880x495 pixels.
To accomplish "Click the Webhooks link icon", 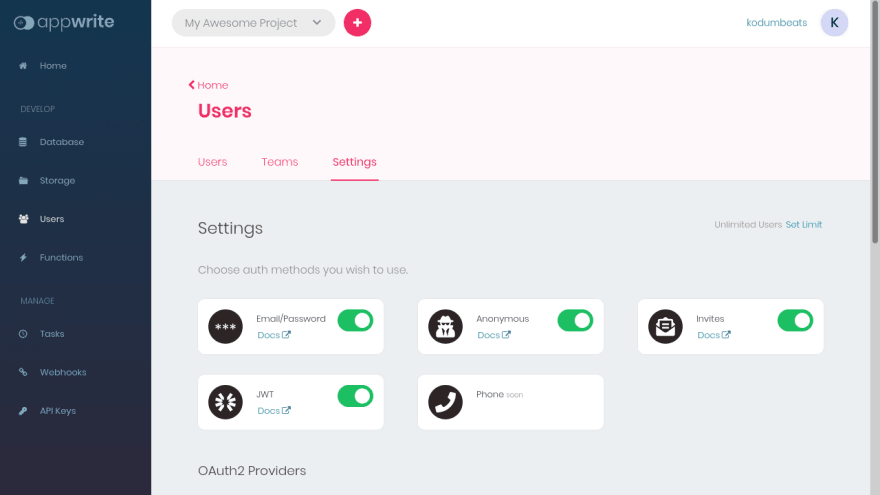I will coord(23,372).
